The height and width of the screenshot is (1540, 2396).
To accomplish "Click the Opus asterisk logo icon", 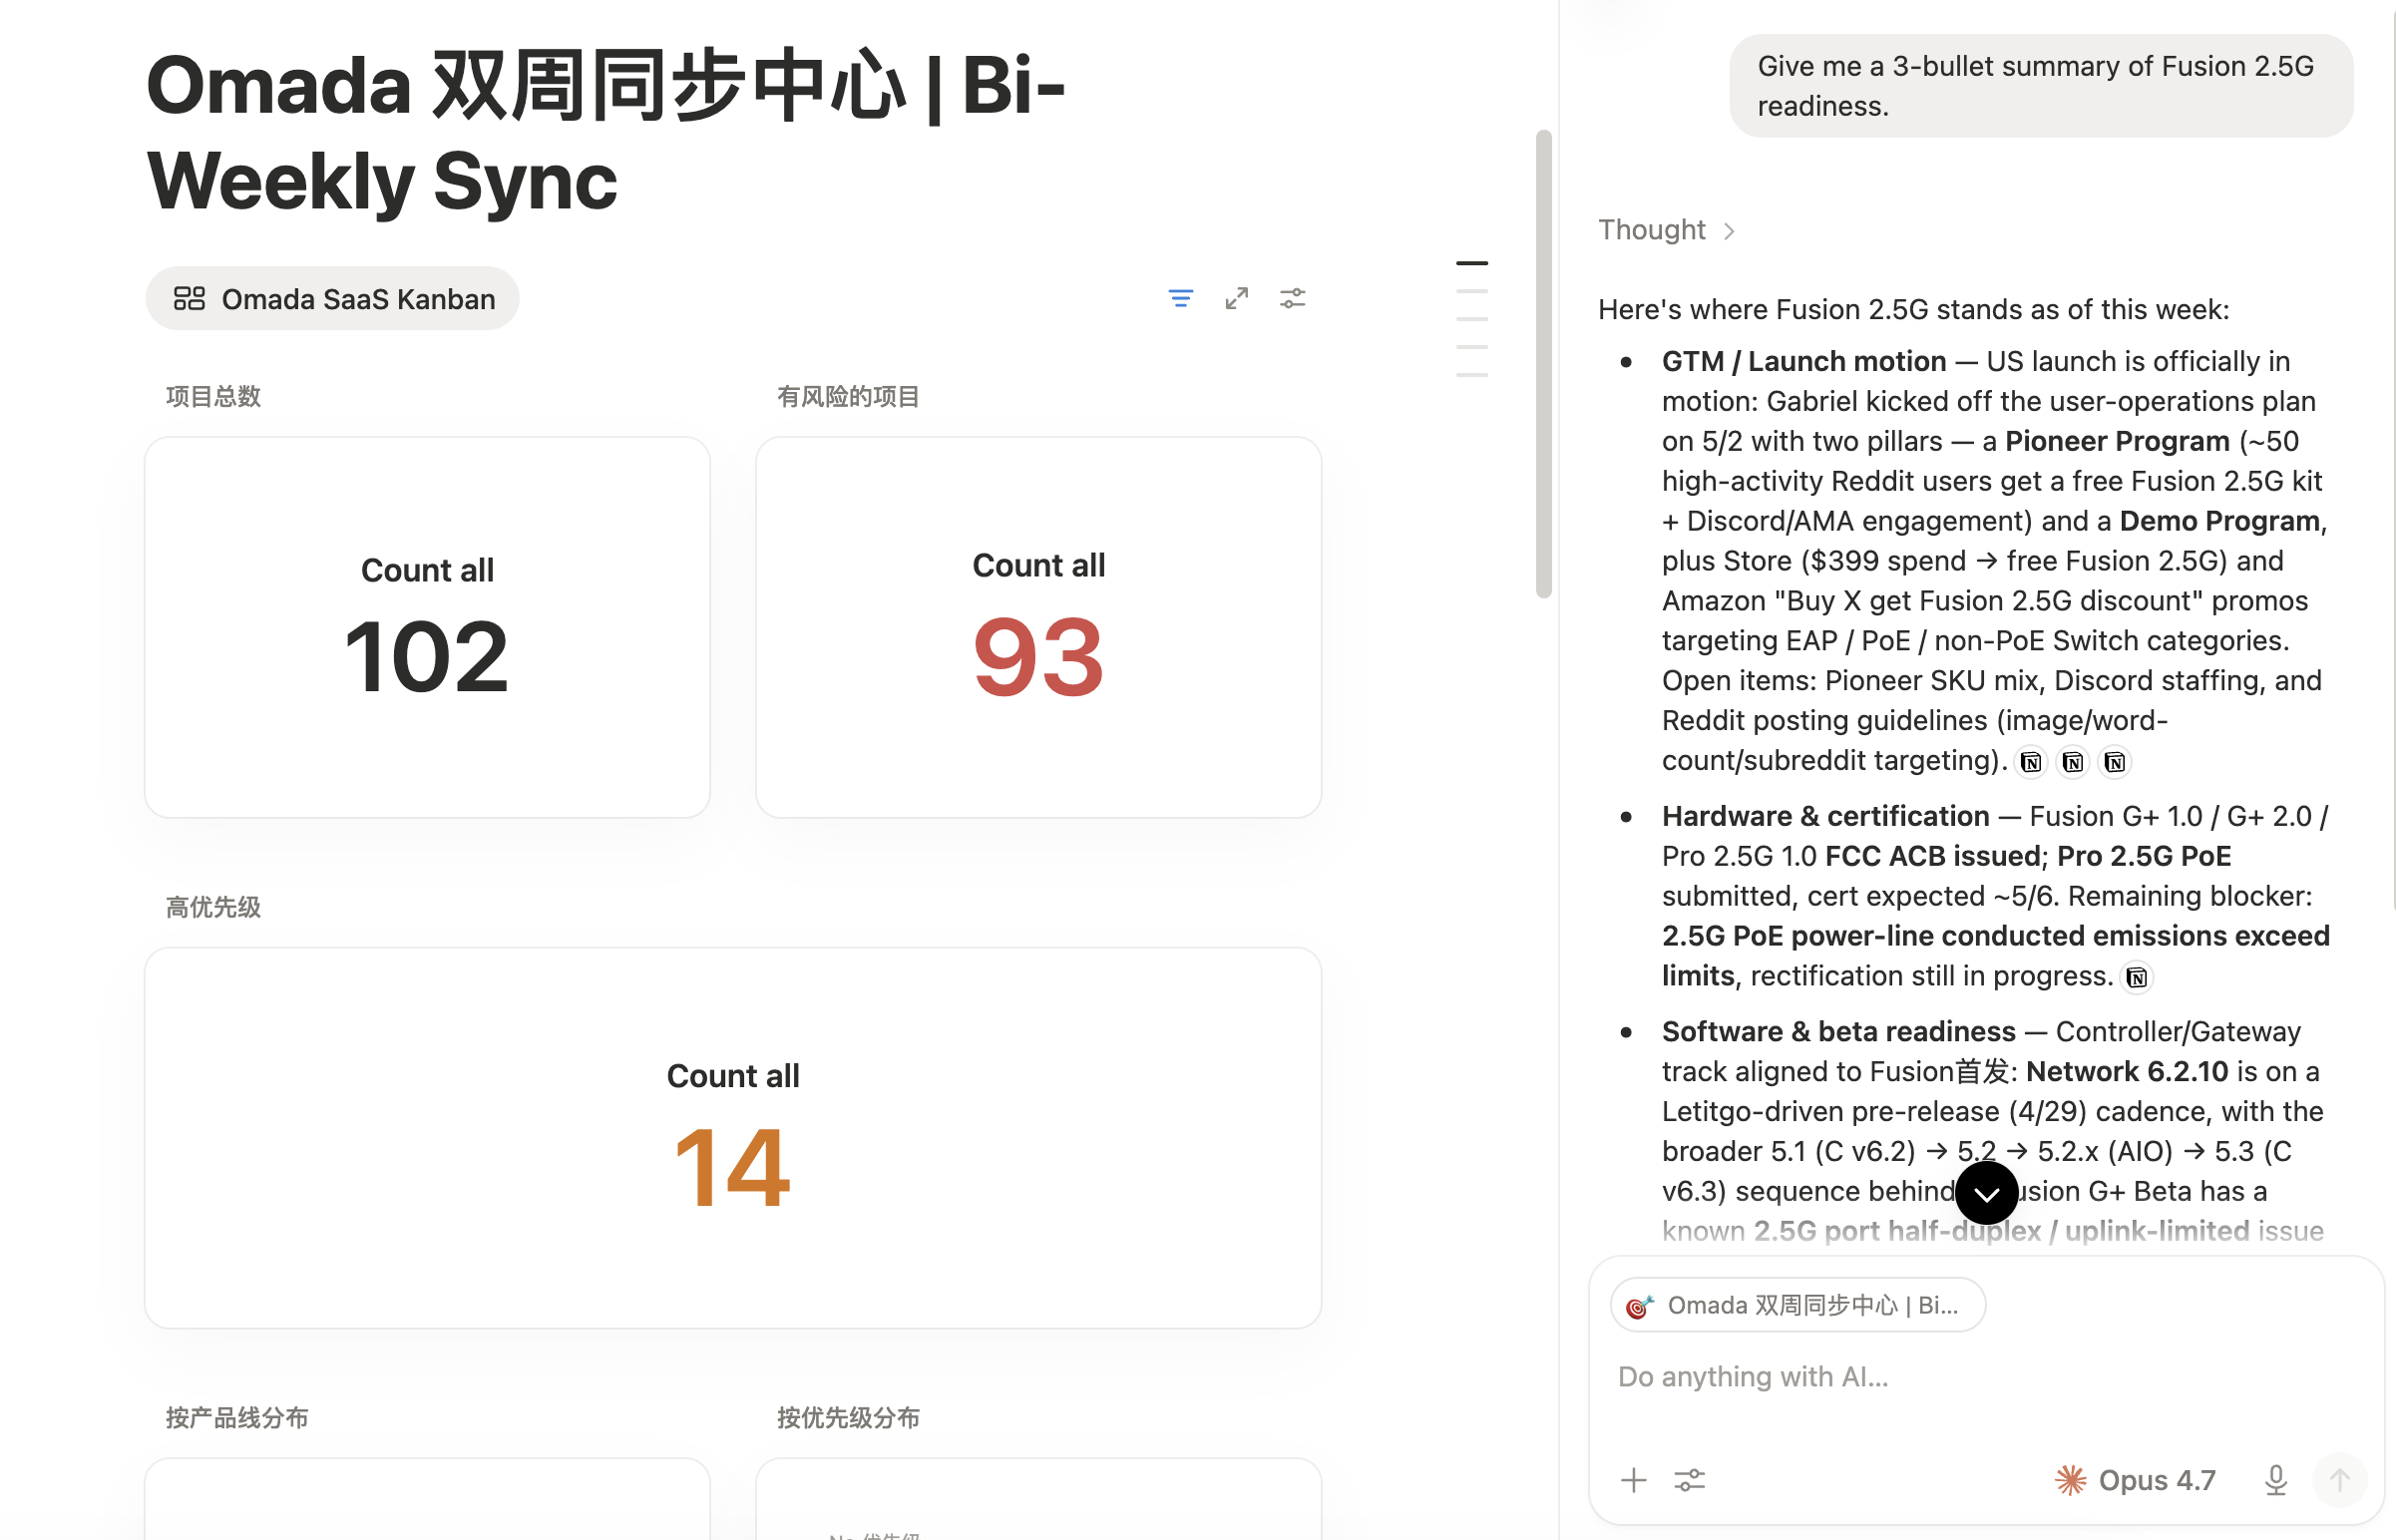I will 2070,1480.
